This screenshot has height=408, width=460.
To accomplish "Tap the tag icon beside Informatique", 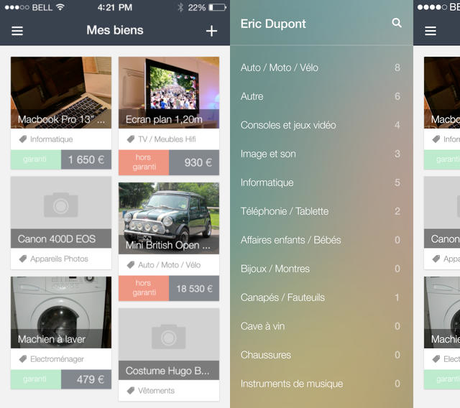I will [23, 139].
